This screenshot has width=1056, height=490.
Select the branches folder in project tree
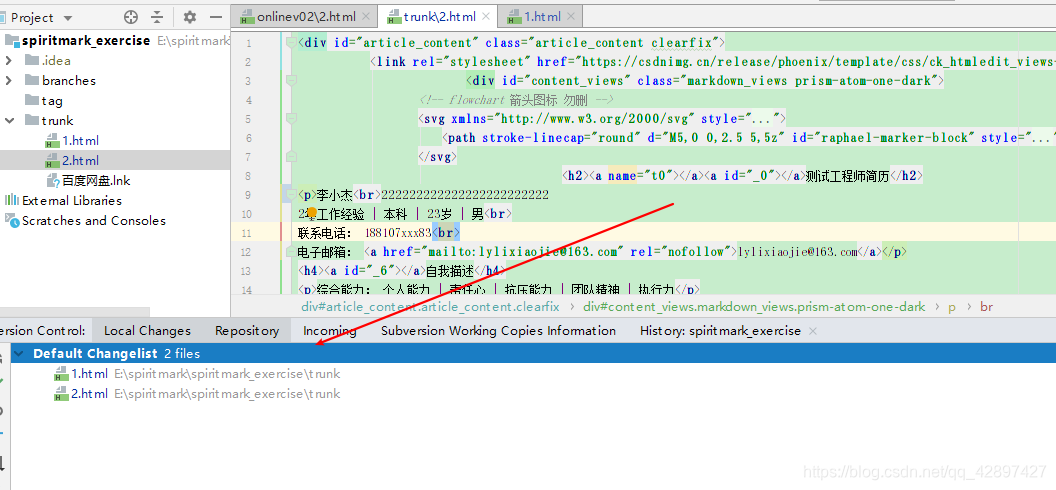click(69, 81)
